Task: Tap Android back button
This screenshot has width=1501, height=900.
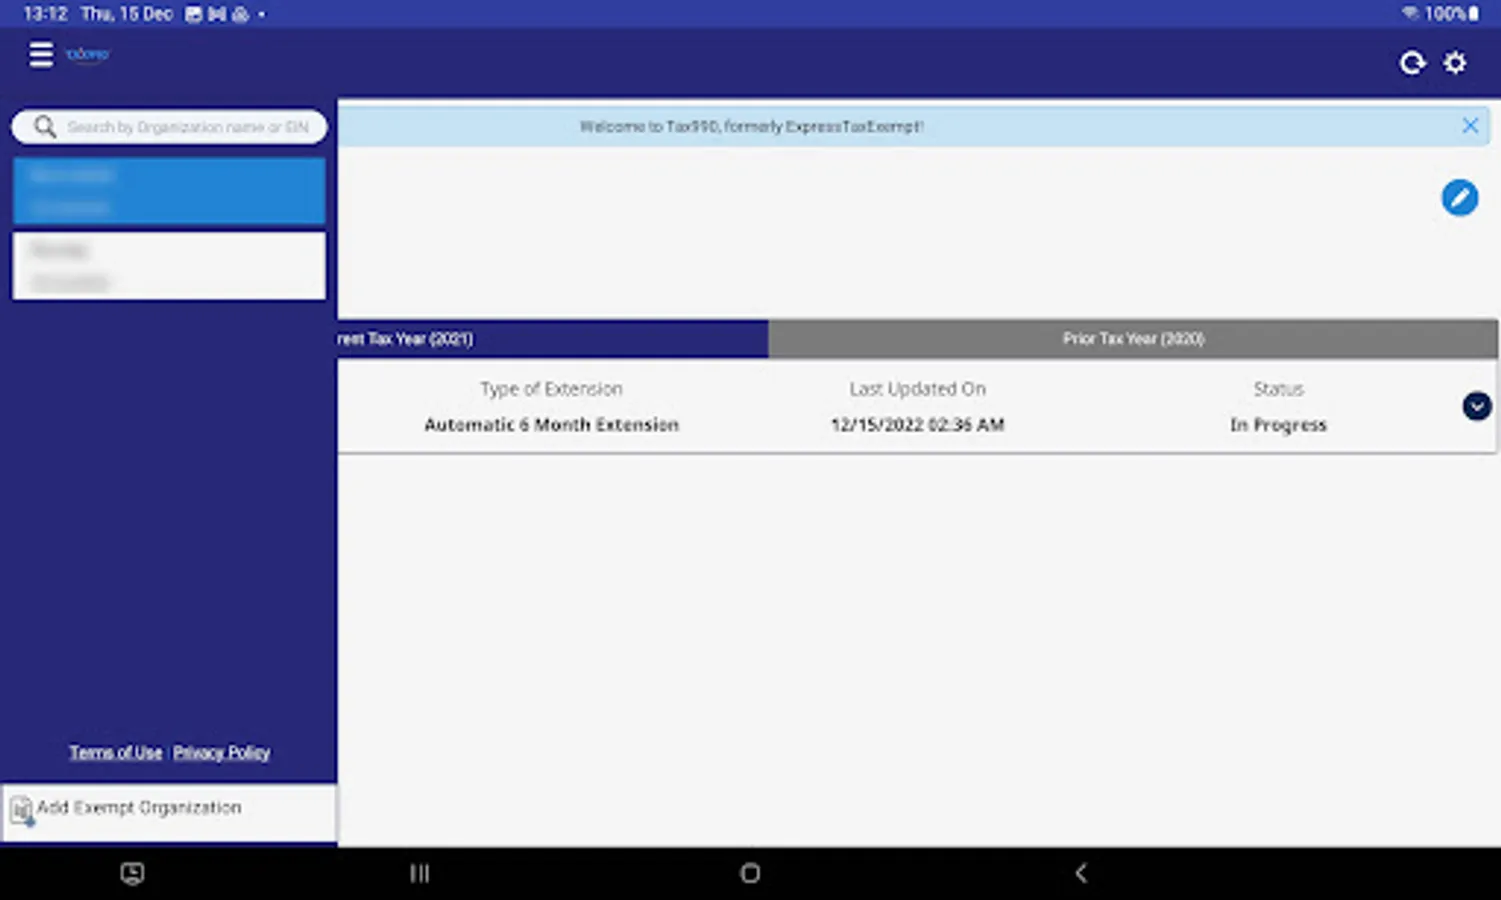Action: click(x=1081, y=873)
